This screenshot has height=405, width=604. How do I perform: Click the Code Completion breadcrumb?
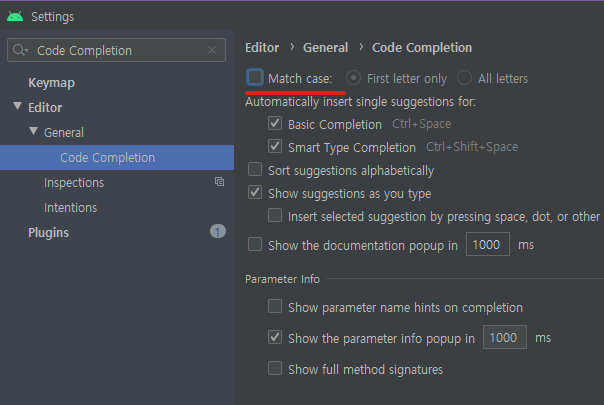(422, 48)
